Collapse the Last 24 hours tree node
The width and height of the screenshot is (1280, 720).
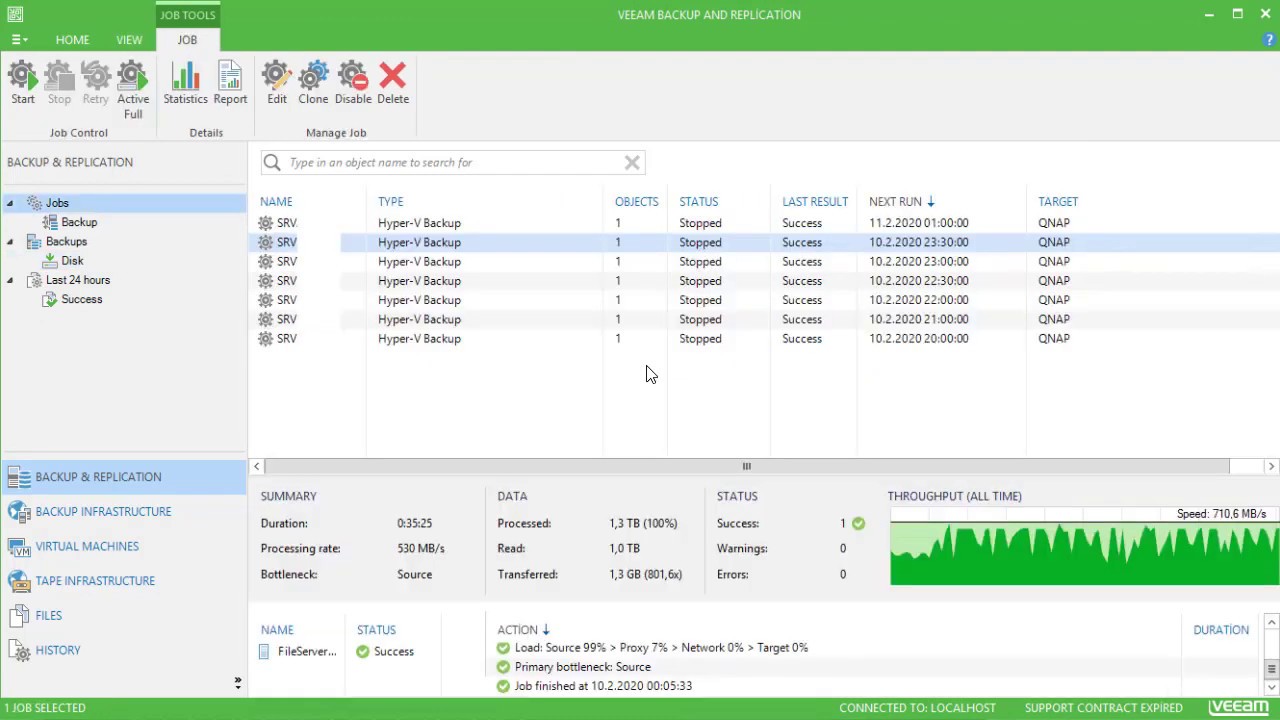coord(10,280)
